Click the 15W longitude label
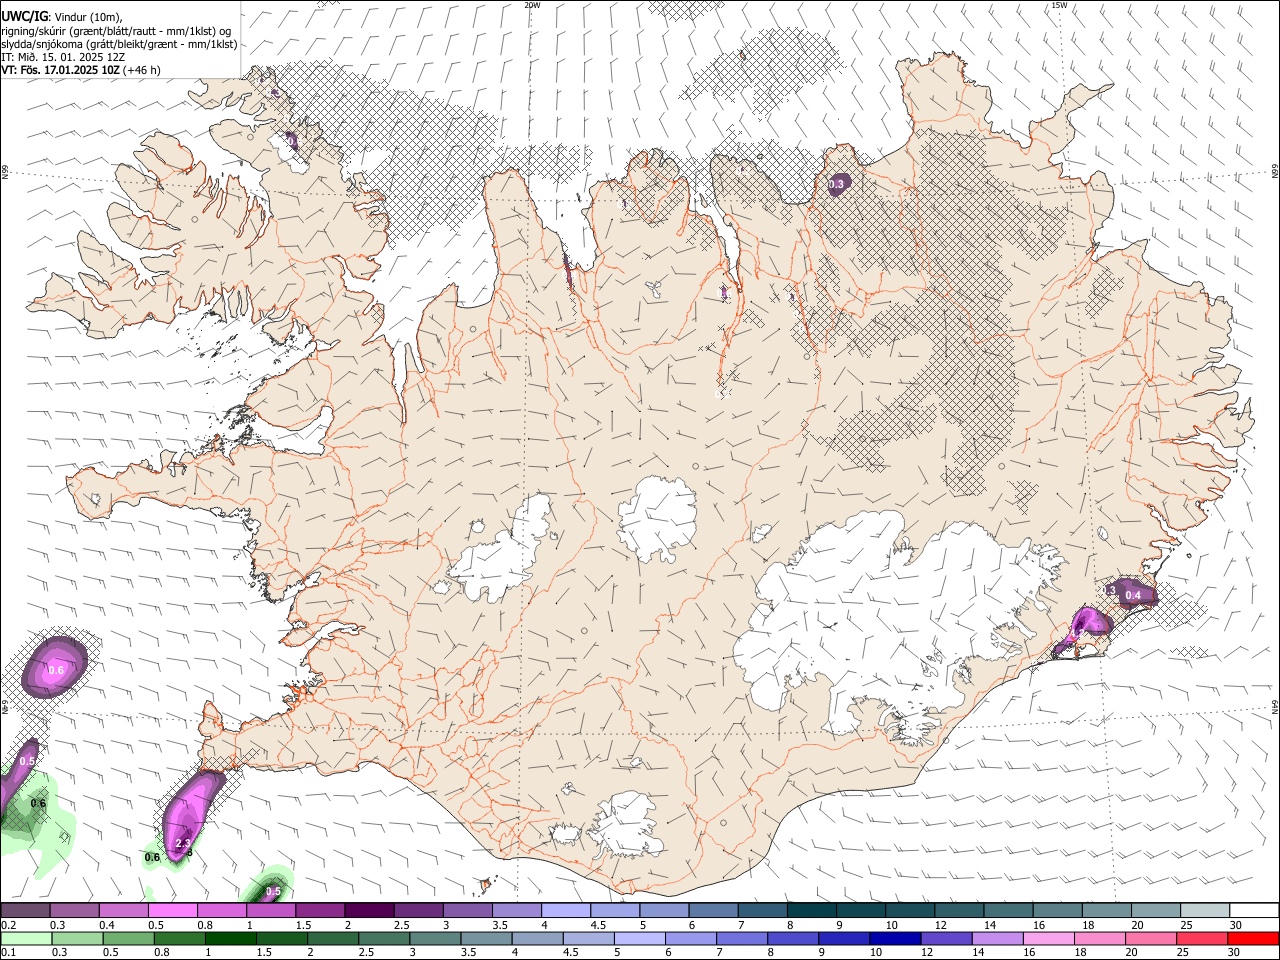Viewport: 1280px width, 960px height. 1059,5
